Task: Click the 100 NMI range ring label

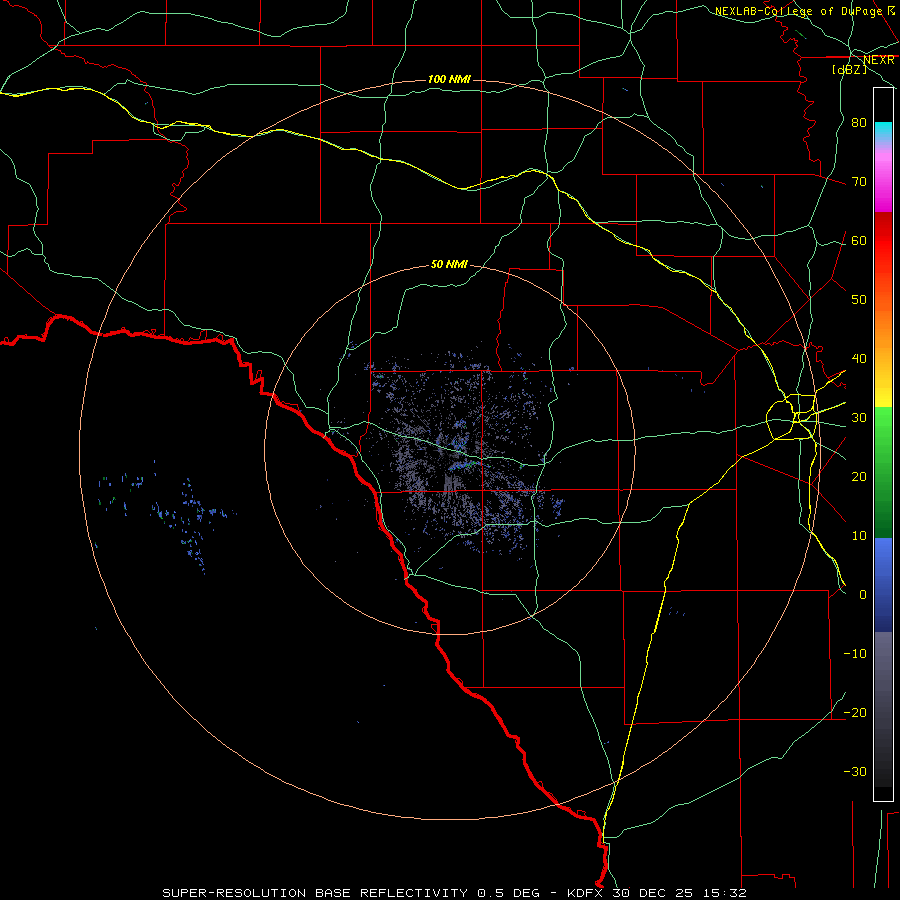Action: point(449,79)
